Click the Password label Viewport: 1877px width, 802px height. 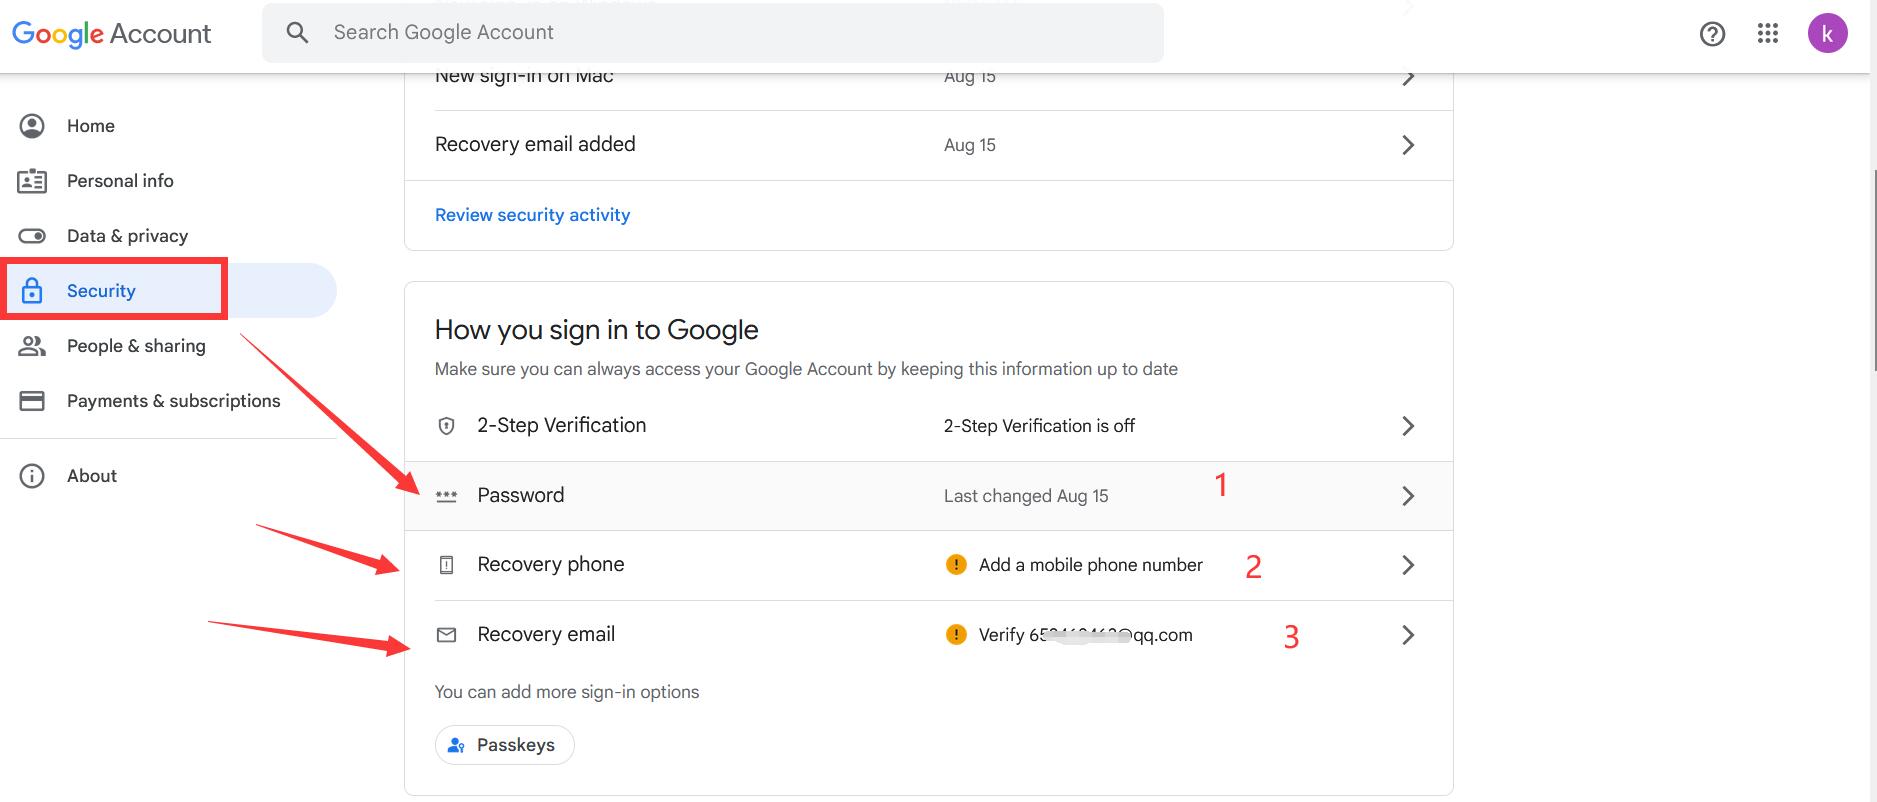[521, 495]
